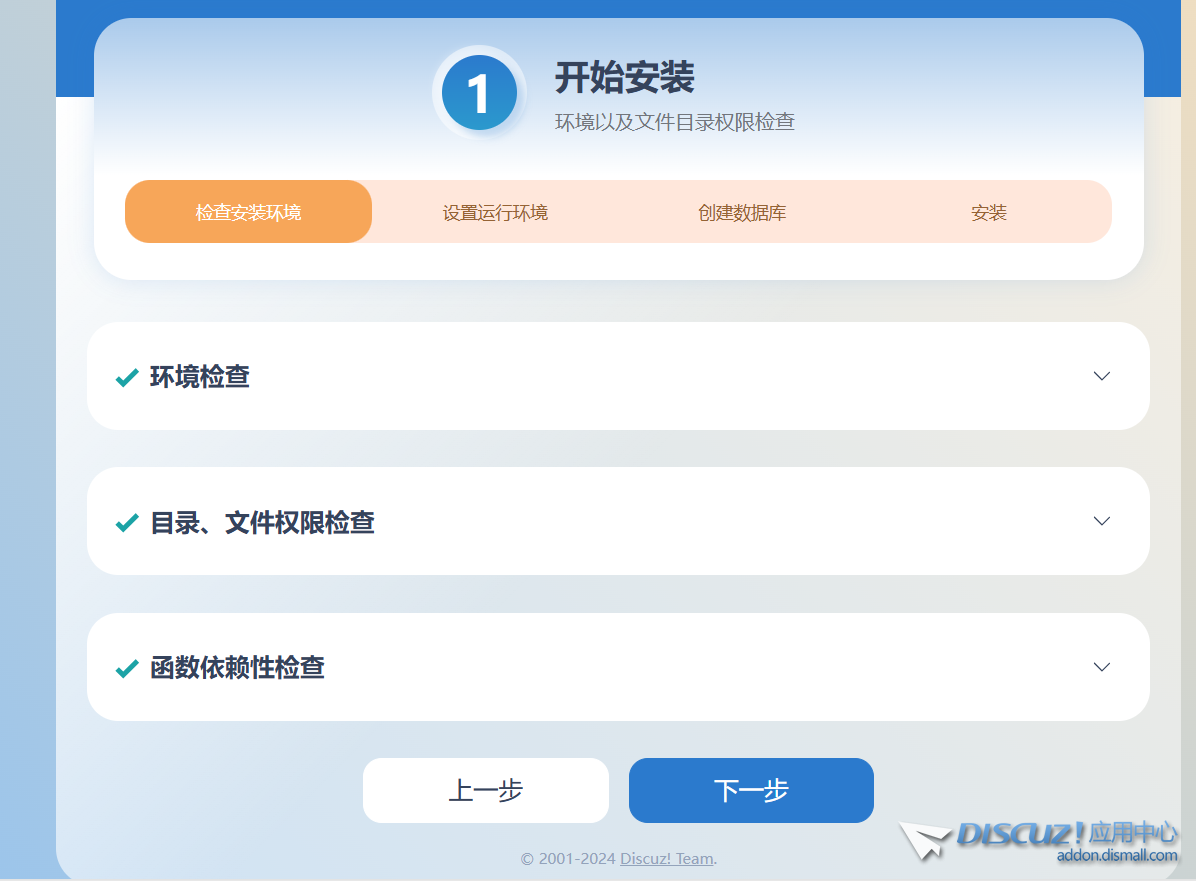This screenshot has height=881, width=1196.
Task: Click the 函数依赖性检查 section title
Action: (x=237, y=668)
